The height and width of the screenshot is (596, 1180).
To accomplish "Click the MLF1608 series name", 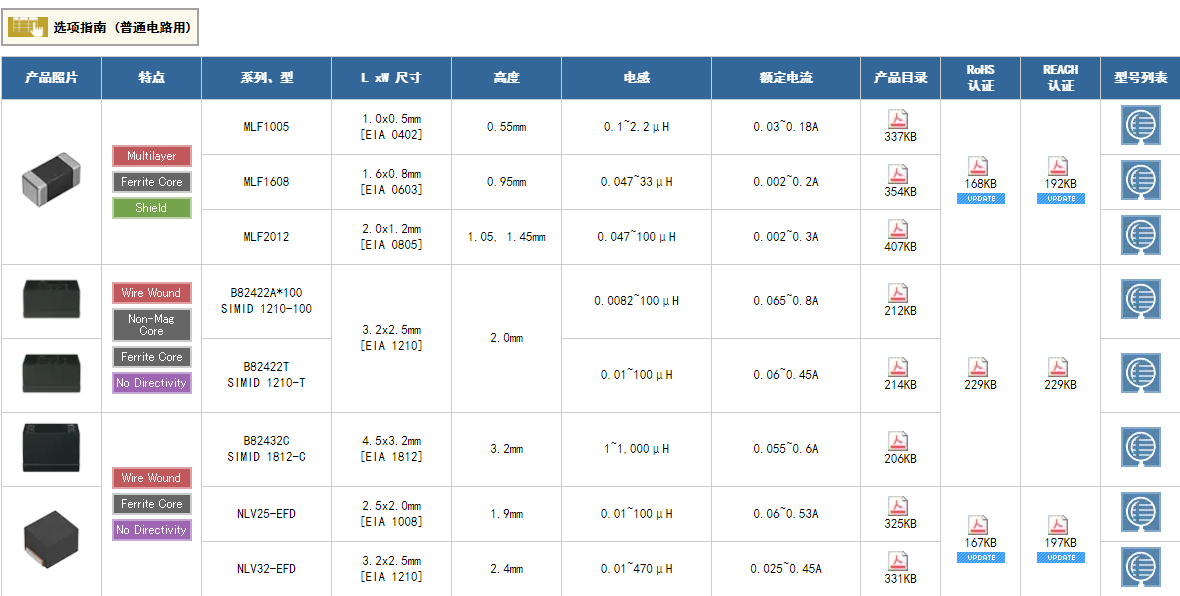I will click(x=266, y=182).
